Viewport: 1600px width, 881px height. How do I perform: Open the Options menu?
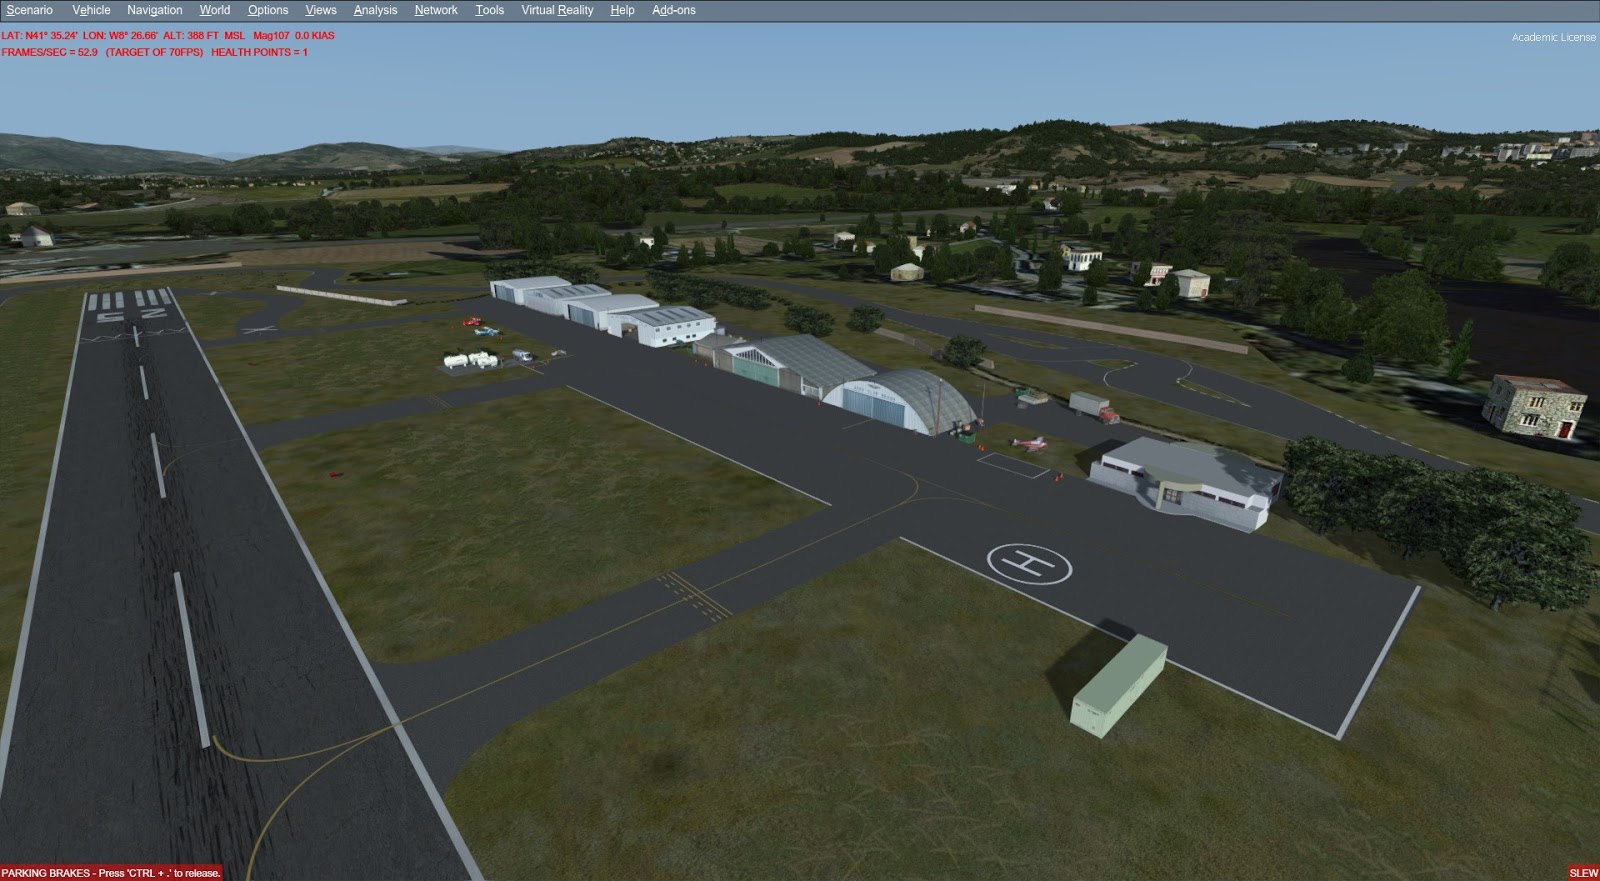pos(268,10)
